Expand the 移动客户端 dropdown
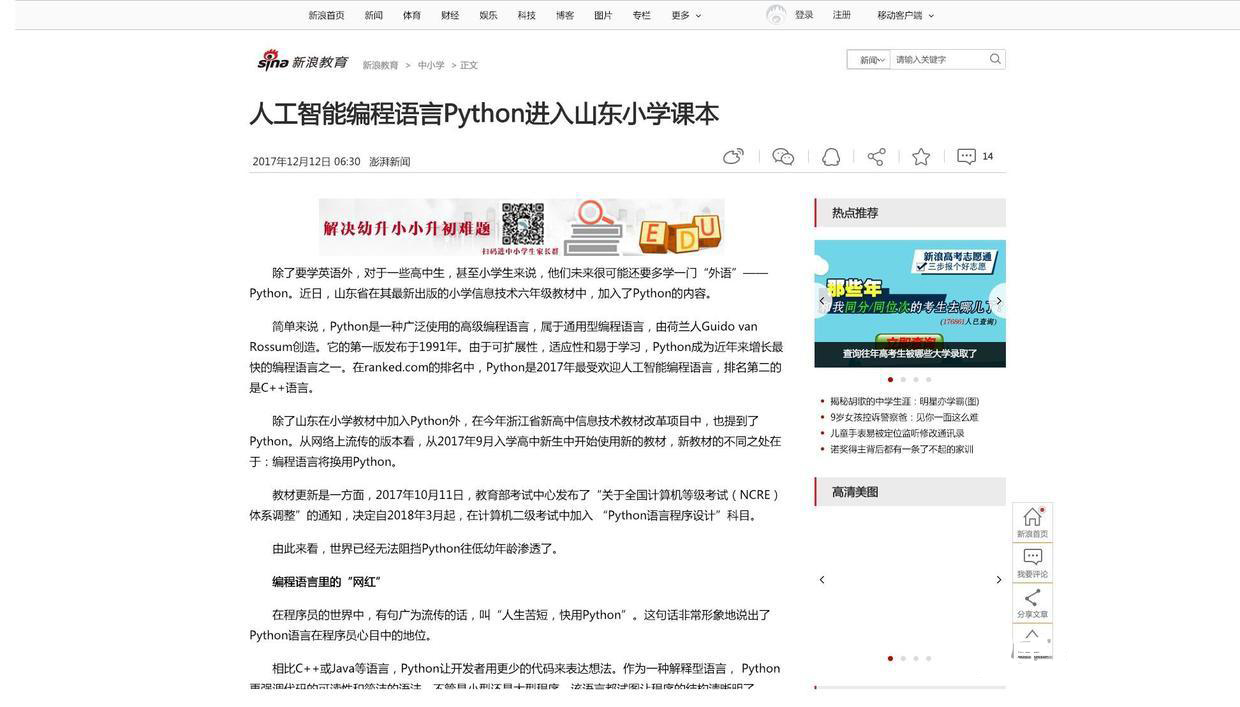The height and width of the screenshot is (707, 1240). coord(905,15)
